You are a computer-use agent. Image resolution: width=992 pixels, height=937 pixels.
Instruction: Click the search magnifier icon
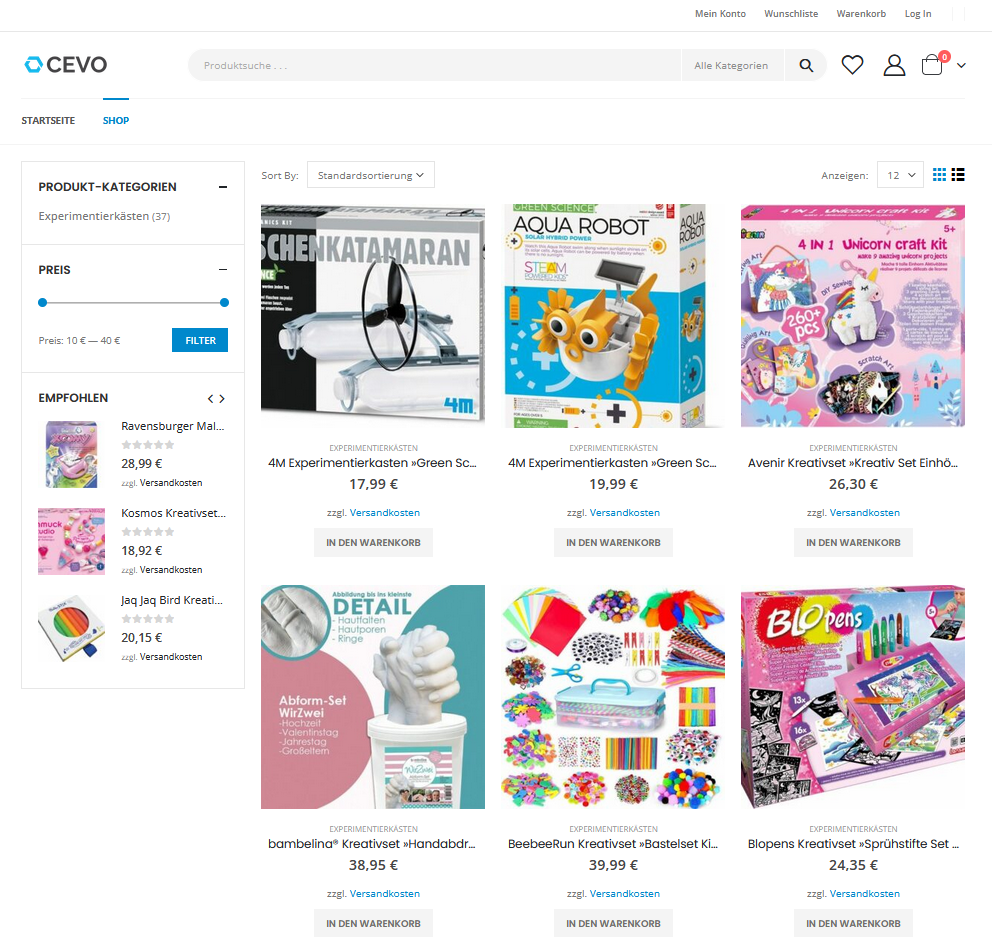click(805, 65)
